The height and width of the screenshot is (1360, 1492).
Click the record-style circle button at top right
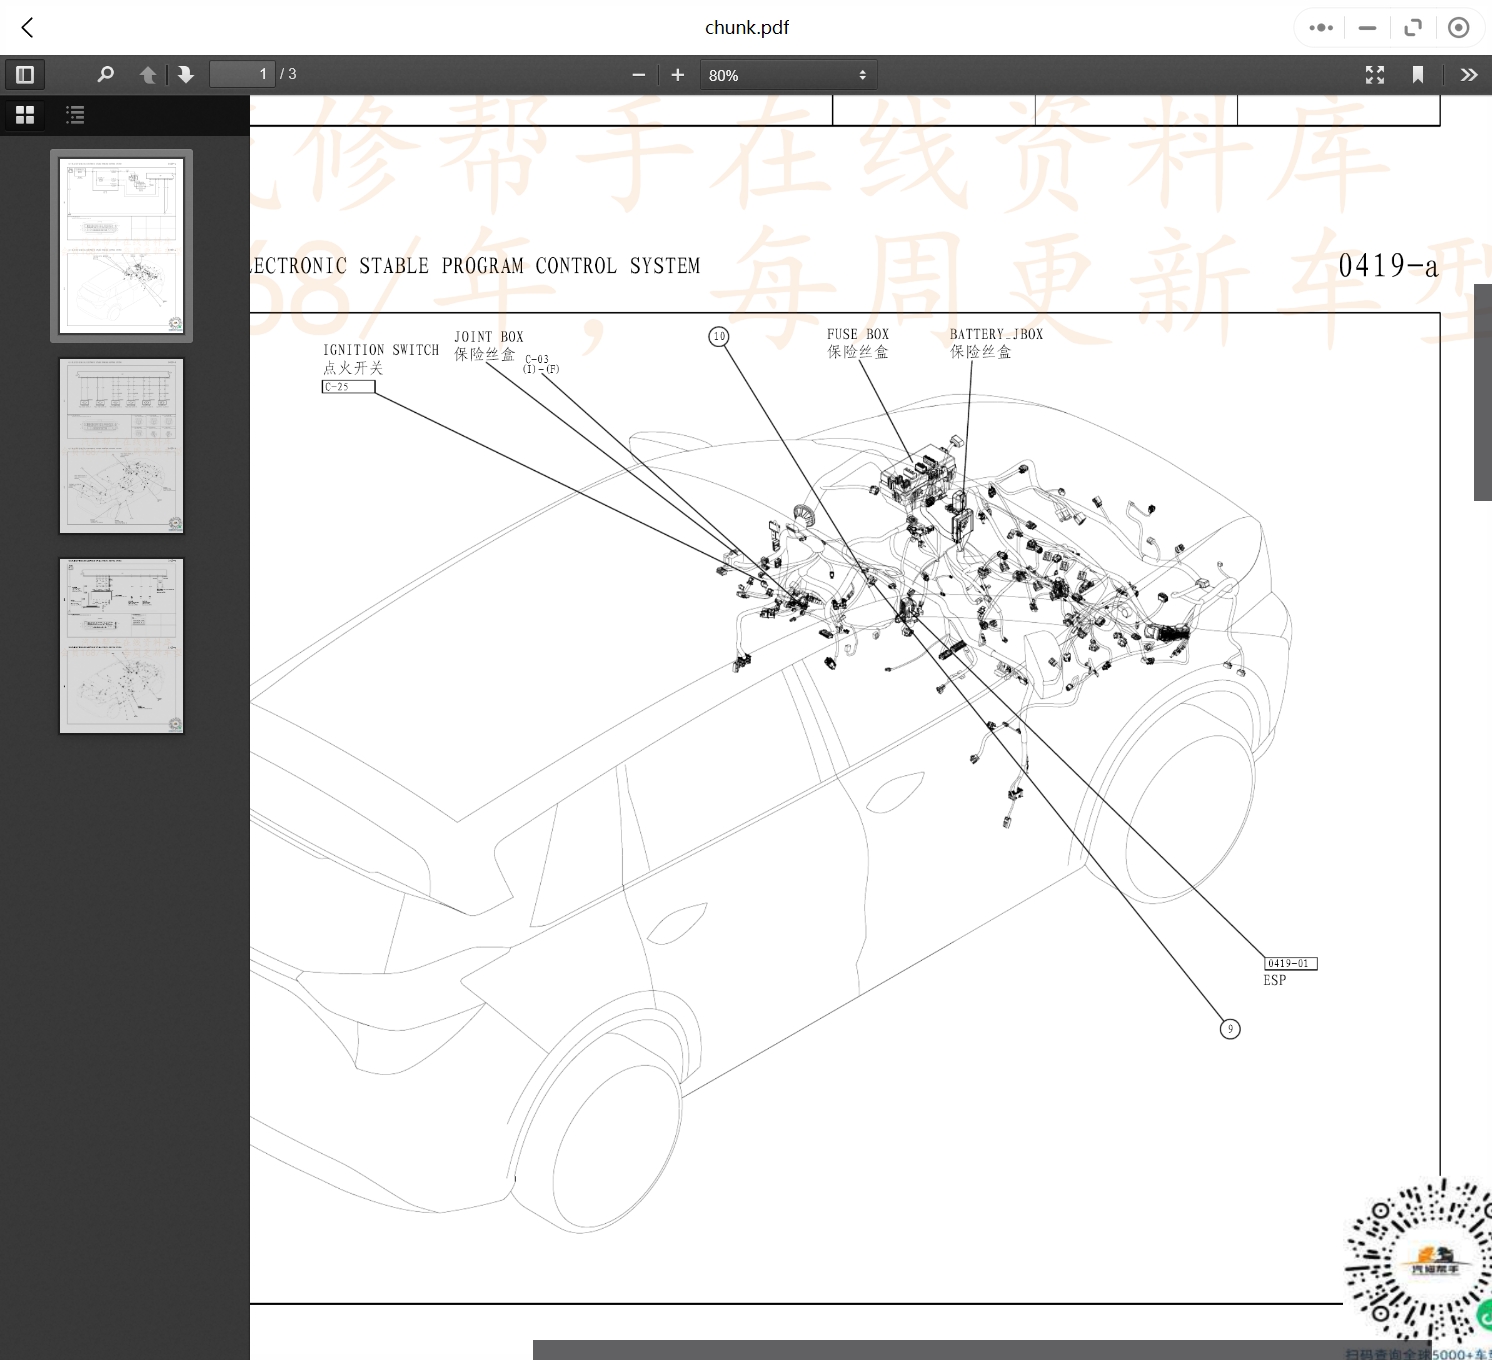[1458, 28]
